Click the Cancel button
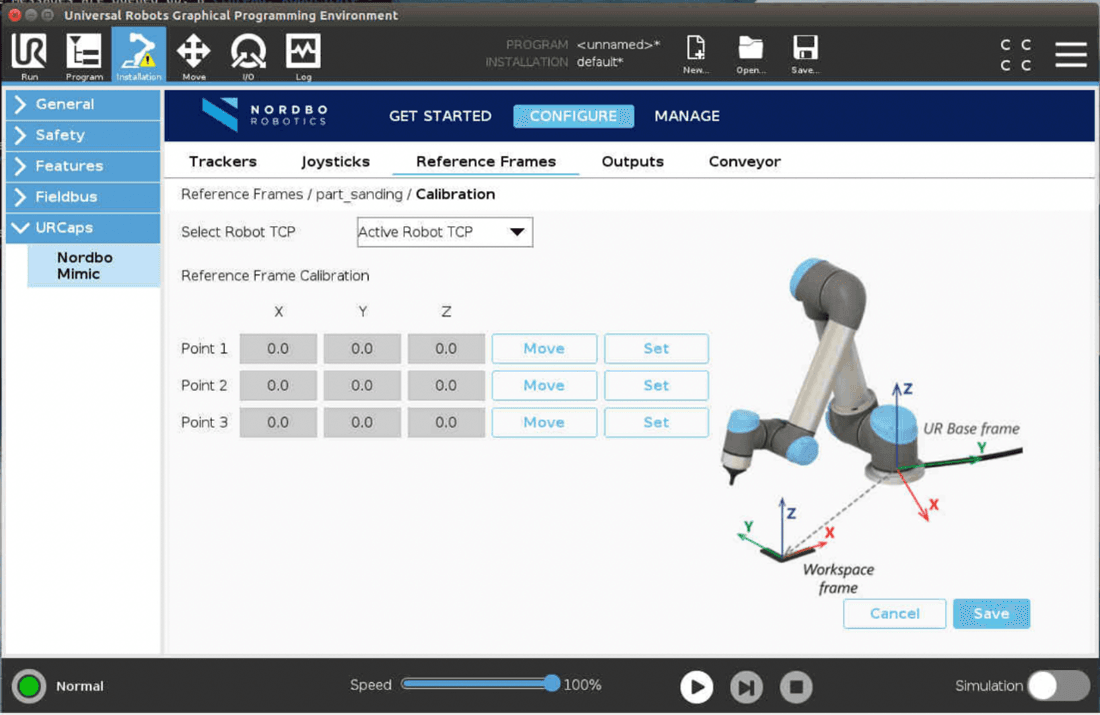This screenshot has height=715, width=1100. pyautogui.click(x=894, y=614)
